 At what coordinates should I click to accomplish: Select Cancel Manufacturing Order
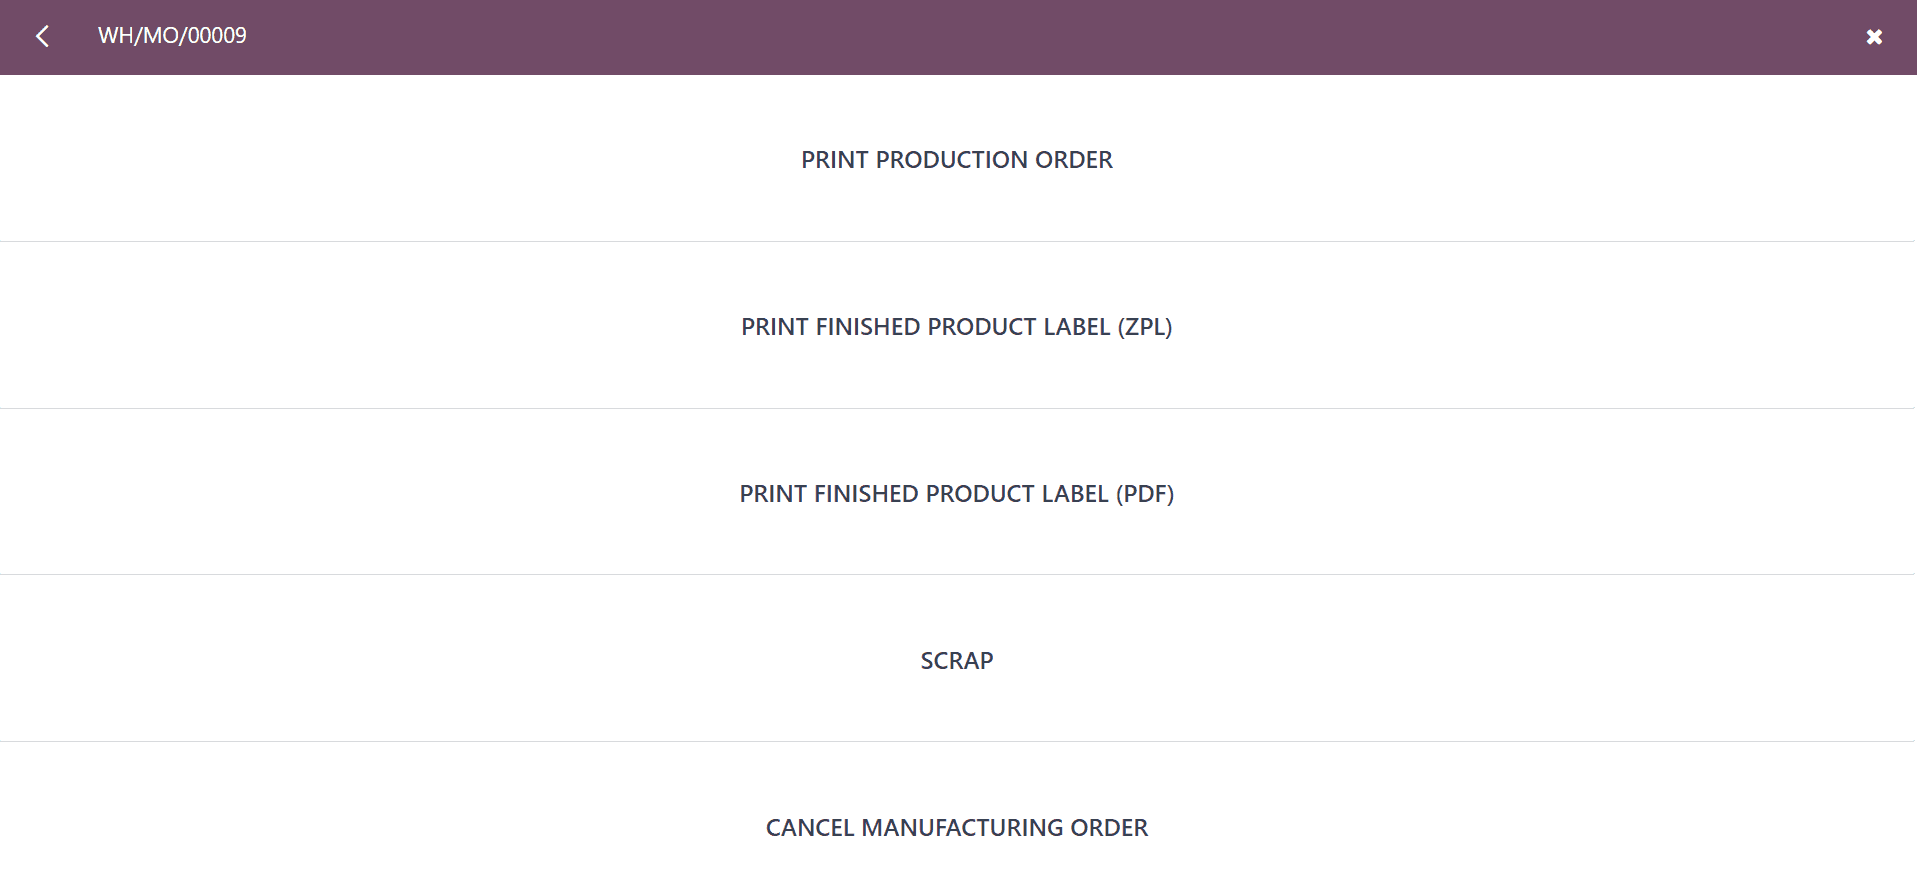point(957,827)
